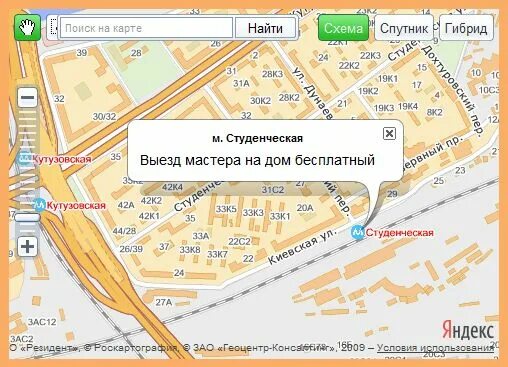Click building number 42А label
The height and width of the screenshot is (367, 508).
[x=126, y=205]
